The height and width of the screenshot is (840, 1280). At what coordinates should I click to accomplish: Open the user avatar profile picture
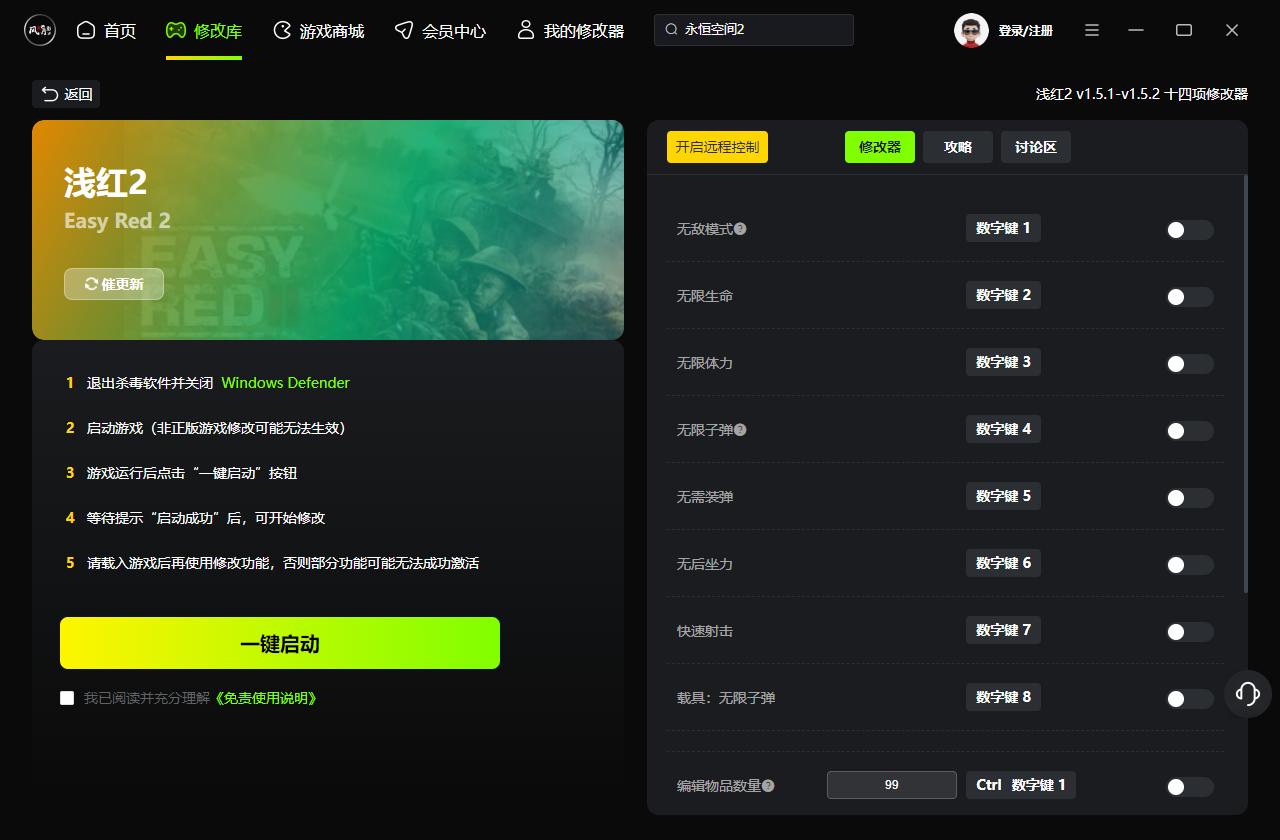(x=971, y=30)
